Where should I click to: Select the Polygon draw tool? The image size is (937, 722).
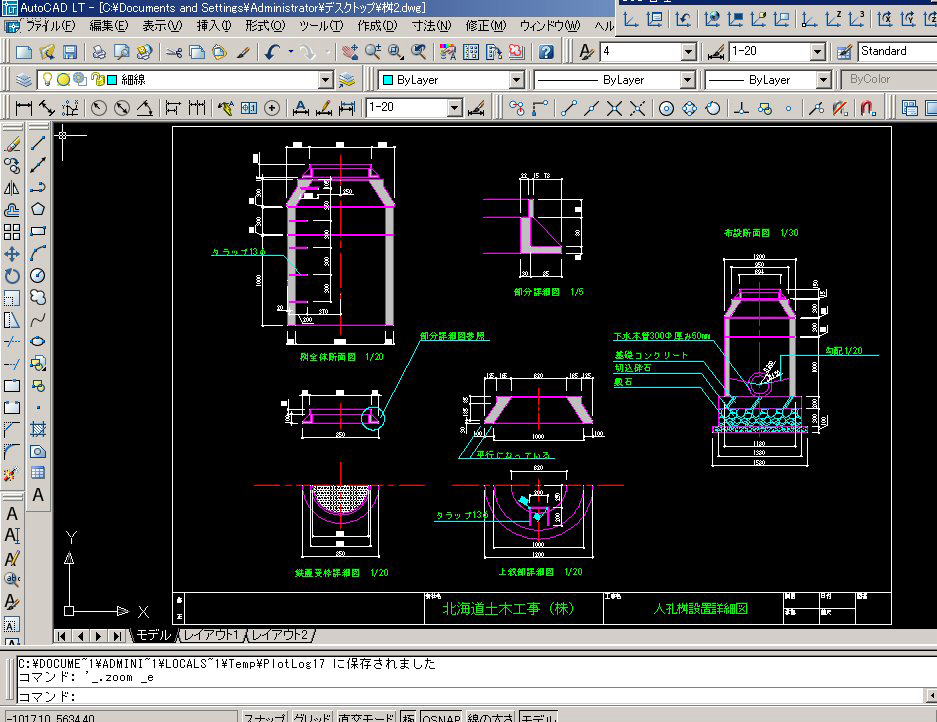(38, 209)
